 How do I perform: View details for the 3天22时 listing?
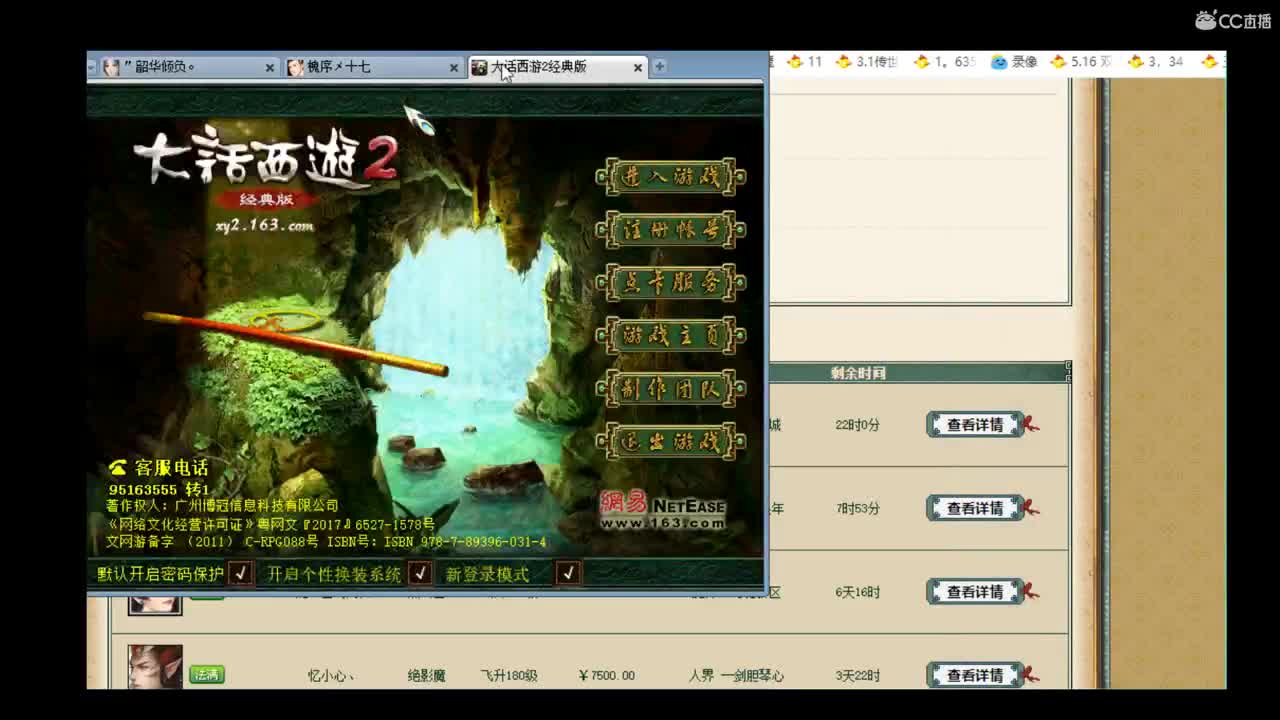[x=975, y=675]
